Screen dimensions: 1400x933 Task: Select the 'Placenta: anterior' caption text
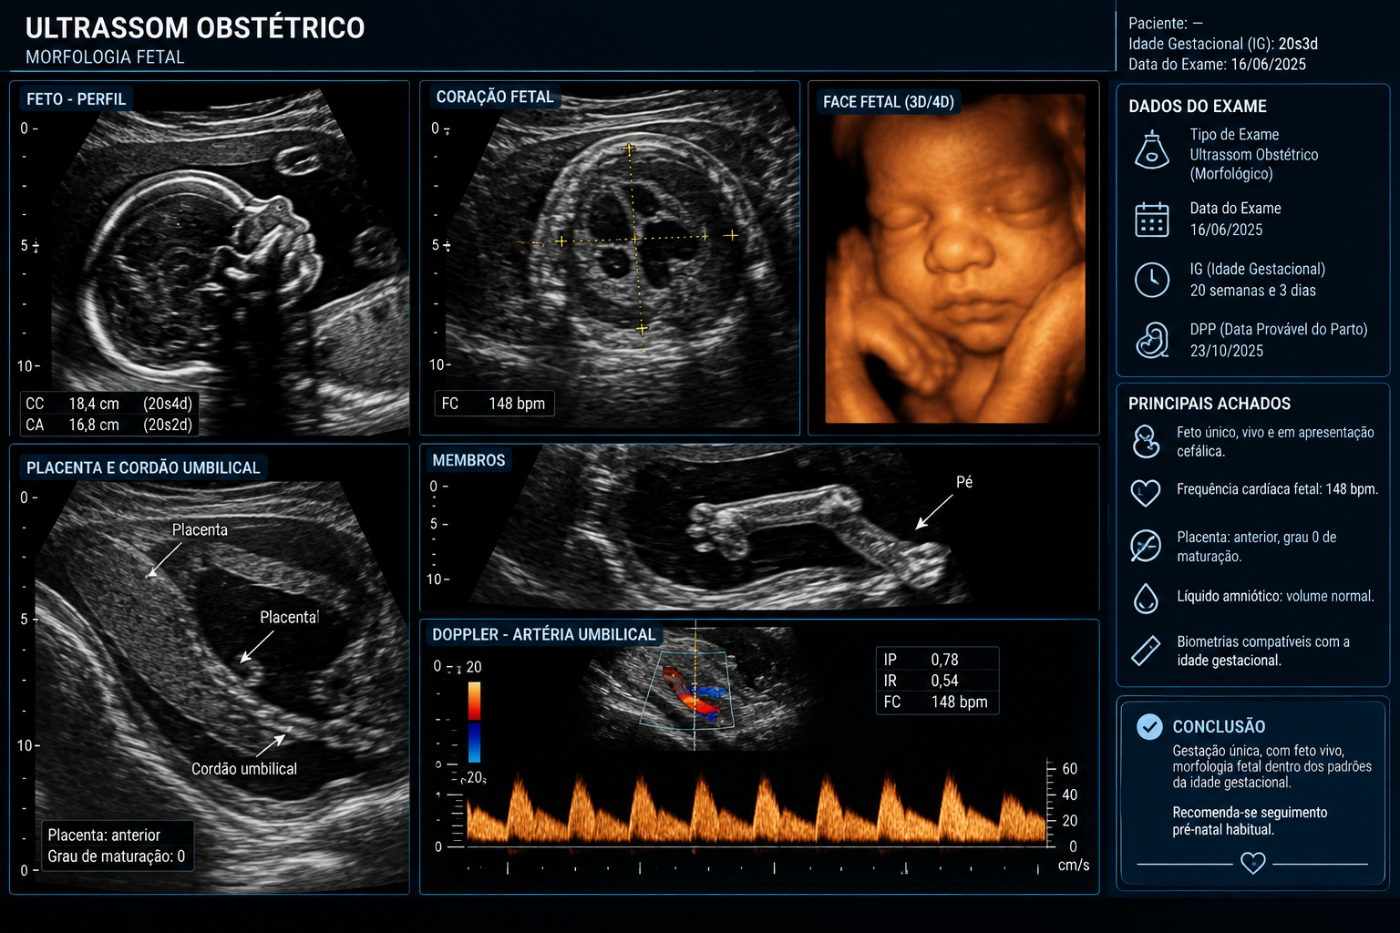(104, 835)
